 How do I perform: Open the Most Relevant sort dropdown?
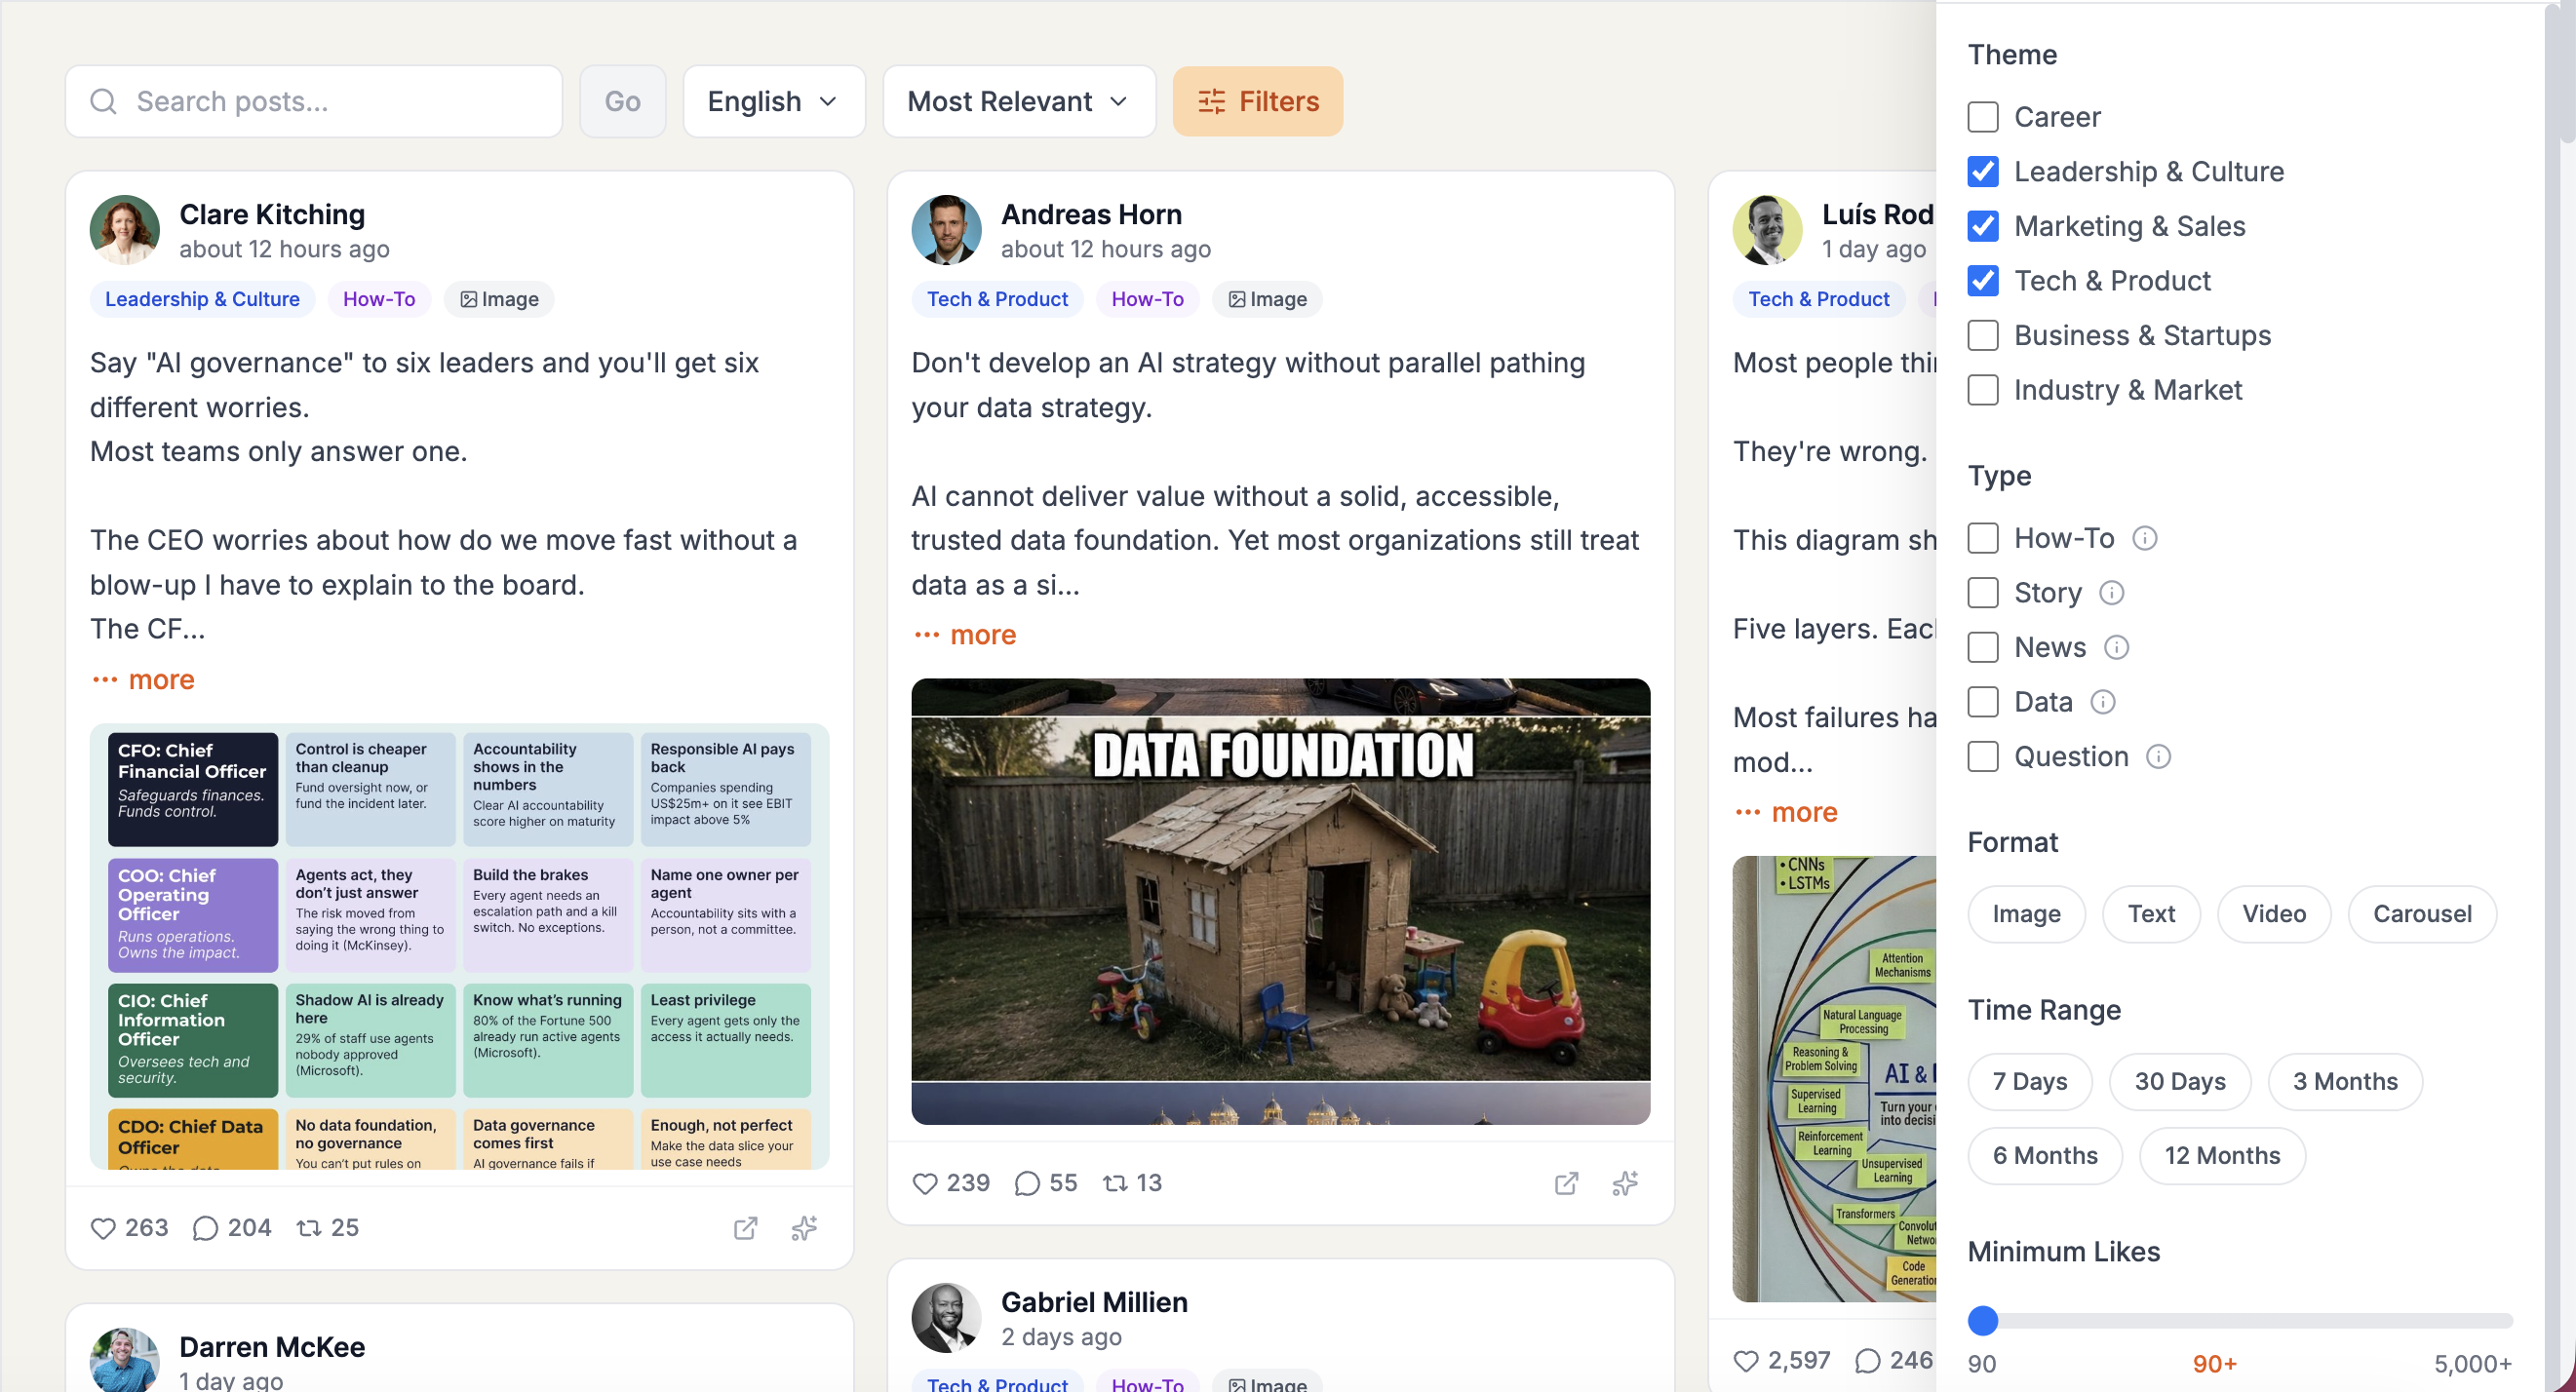pyautogui.click(x=1018, y=101)
